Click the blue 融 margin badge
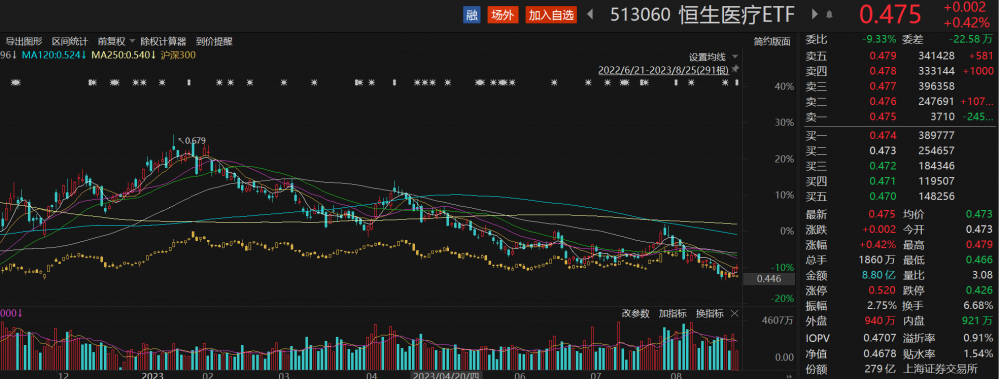999x379 pixels. click(x=471, y=15)
